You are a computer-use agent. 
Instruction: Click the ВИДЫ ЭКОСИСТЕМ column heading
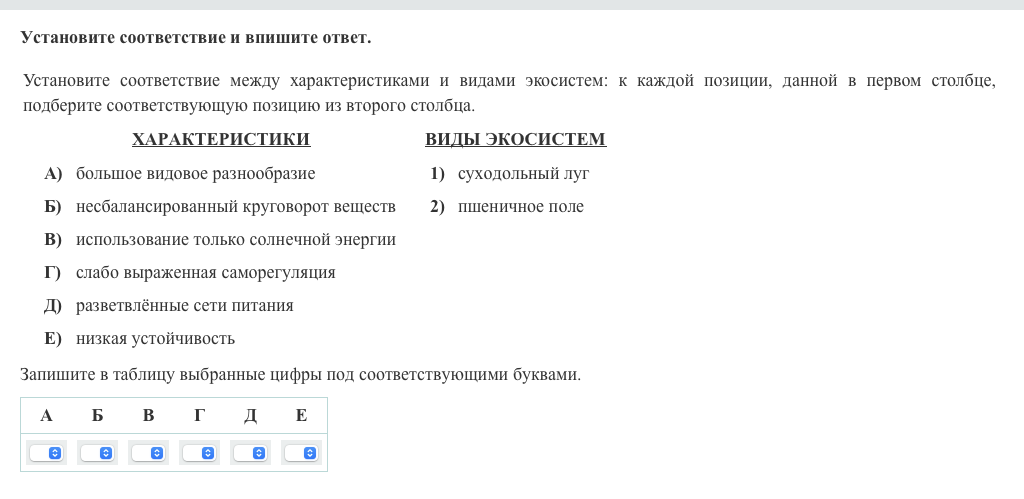pos(515,140)
